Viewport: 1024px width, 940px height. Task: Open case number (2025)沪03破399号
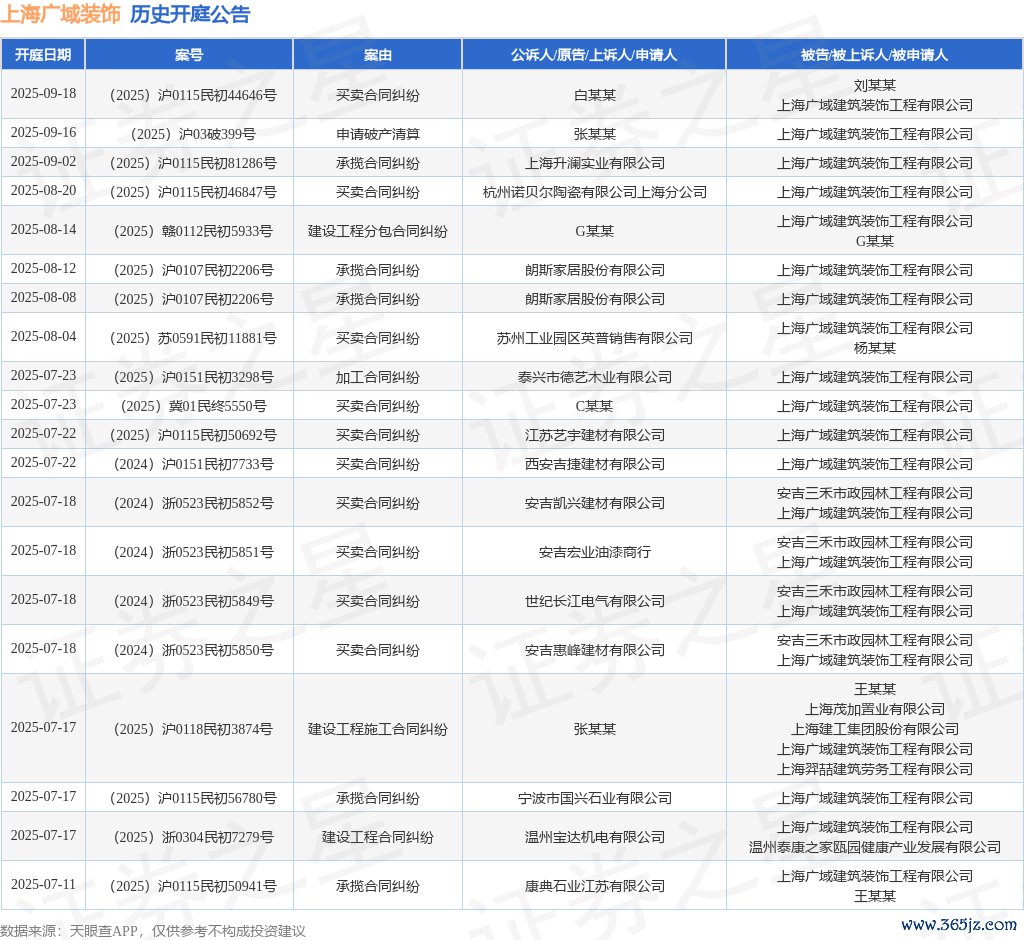(x=189, y=134)
